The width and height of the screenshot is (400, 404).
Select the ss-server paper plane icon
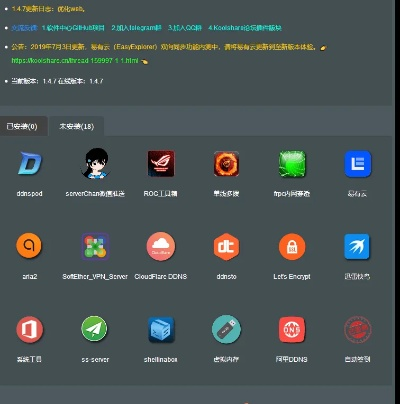95,329
